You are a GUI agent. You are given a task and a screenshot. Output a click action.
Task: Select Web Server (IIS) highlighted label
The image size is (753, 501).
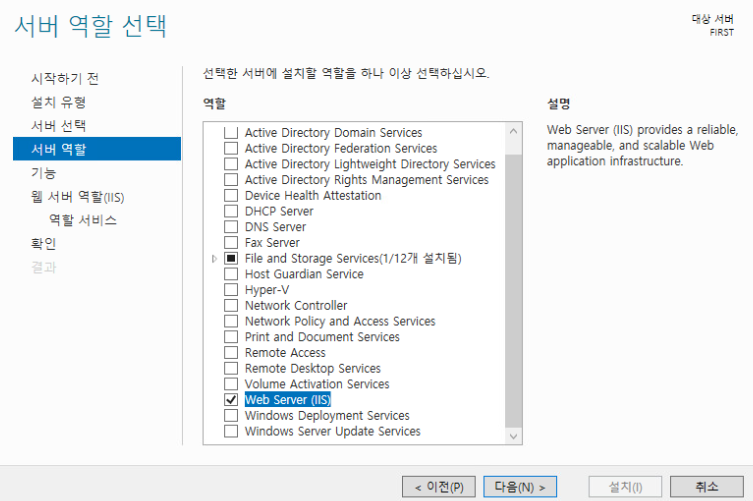(x=288, y=400)
